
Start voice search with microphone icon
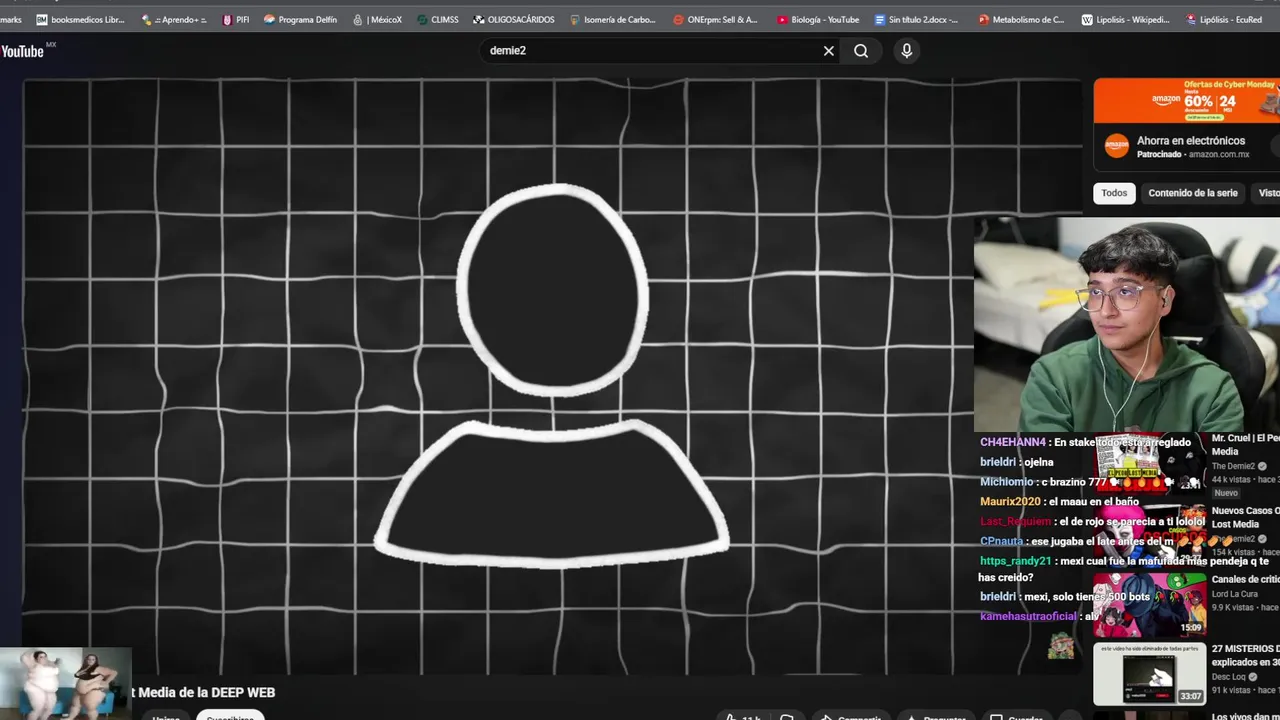[x=907, y=51]
